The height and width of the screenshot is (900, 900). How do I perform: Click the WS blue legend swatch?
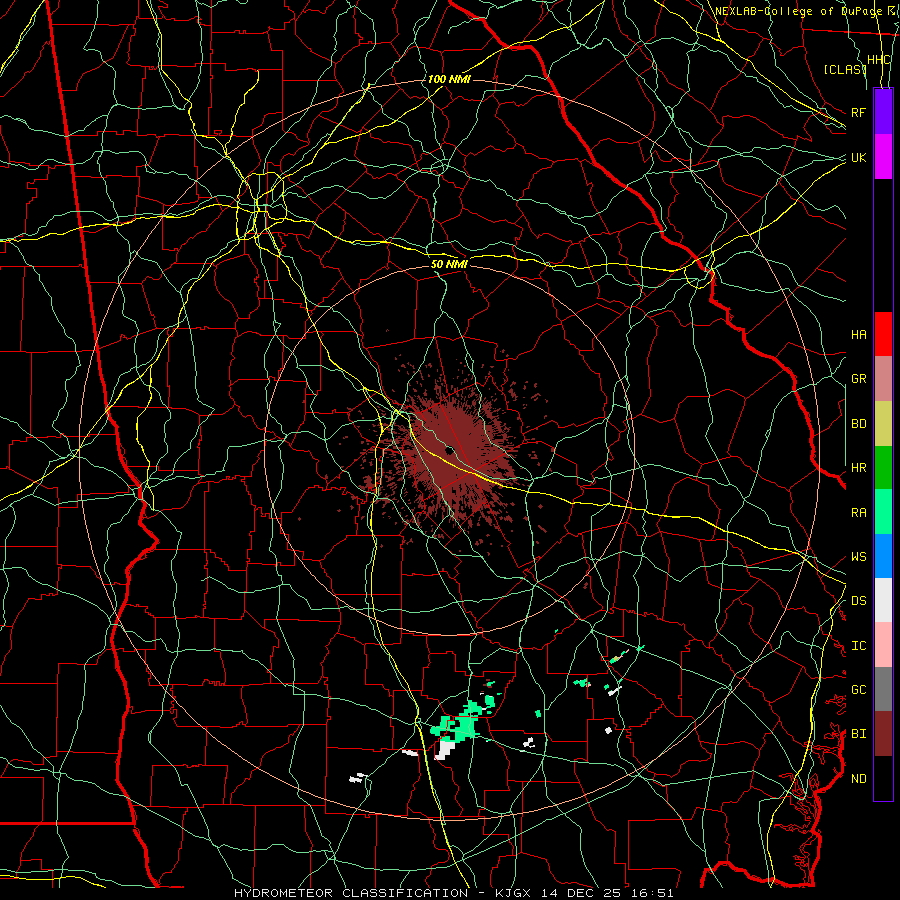[883, 556]
